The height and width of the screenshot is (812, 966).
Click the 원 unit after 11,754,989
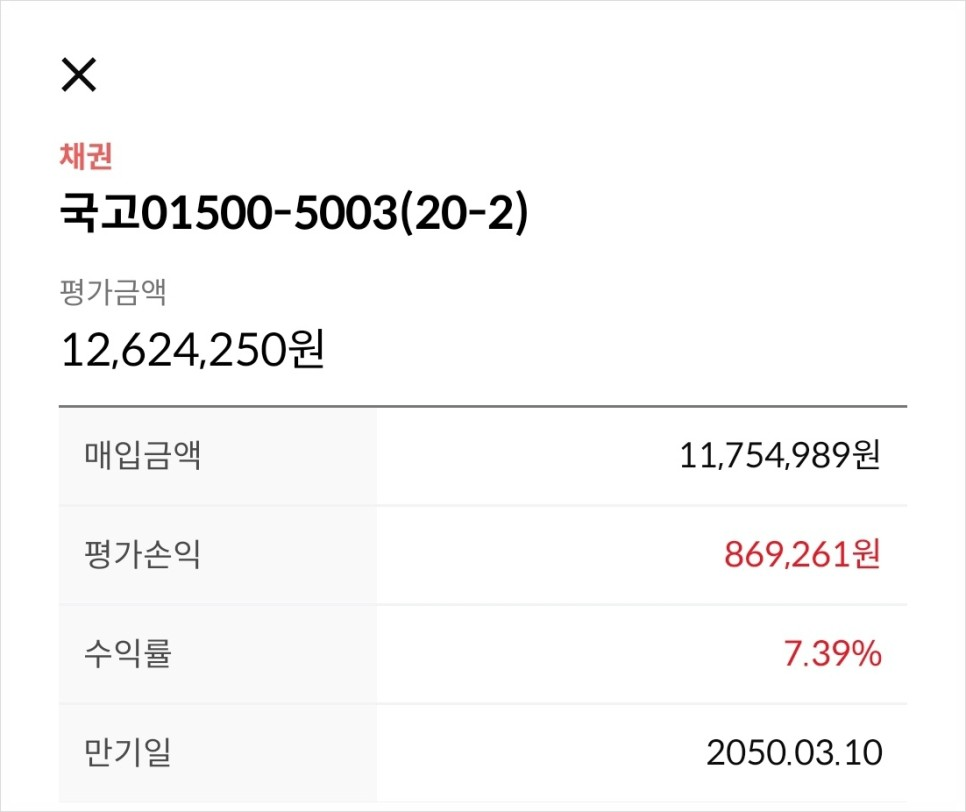pyautogui.click(x=867, y=456)
